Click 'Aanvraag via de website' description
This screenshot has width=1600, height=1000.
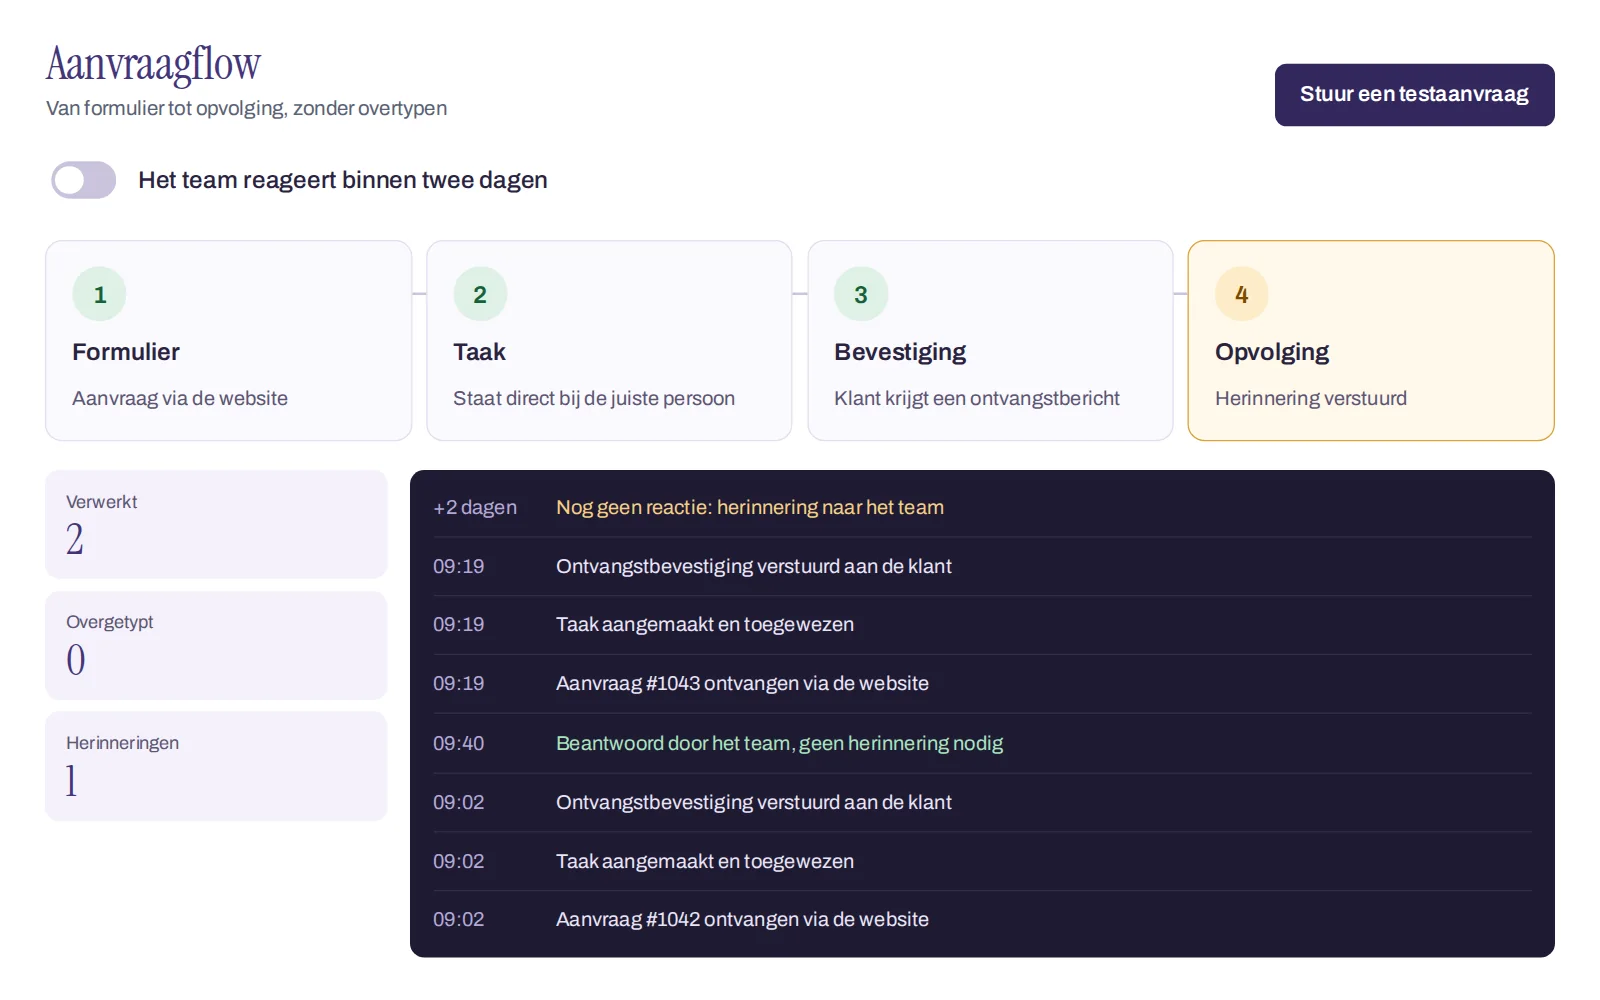coord(180,398)
